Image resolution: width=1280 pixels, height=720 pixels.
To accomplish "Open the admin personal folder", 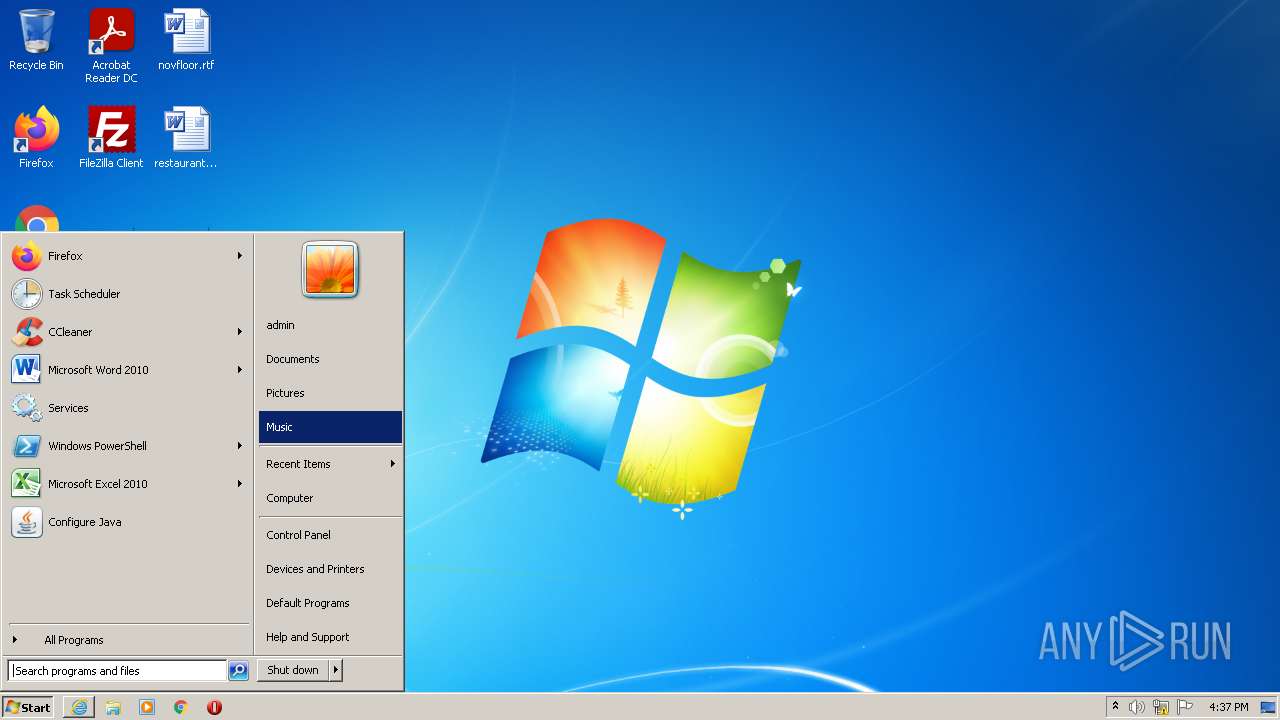I will click(x=330, y=325).
